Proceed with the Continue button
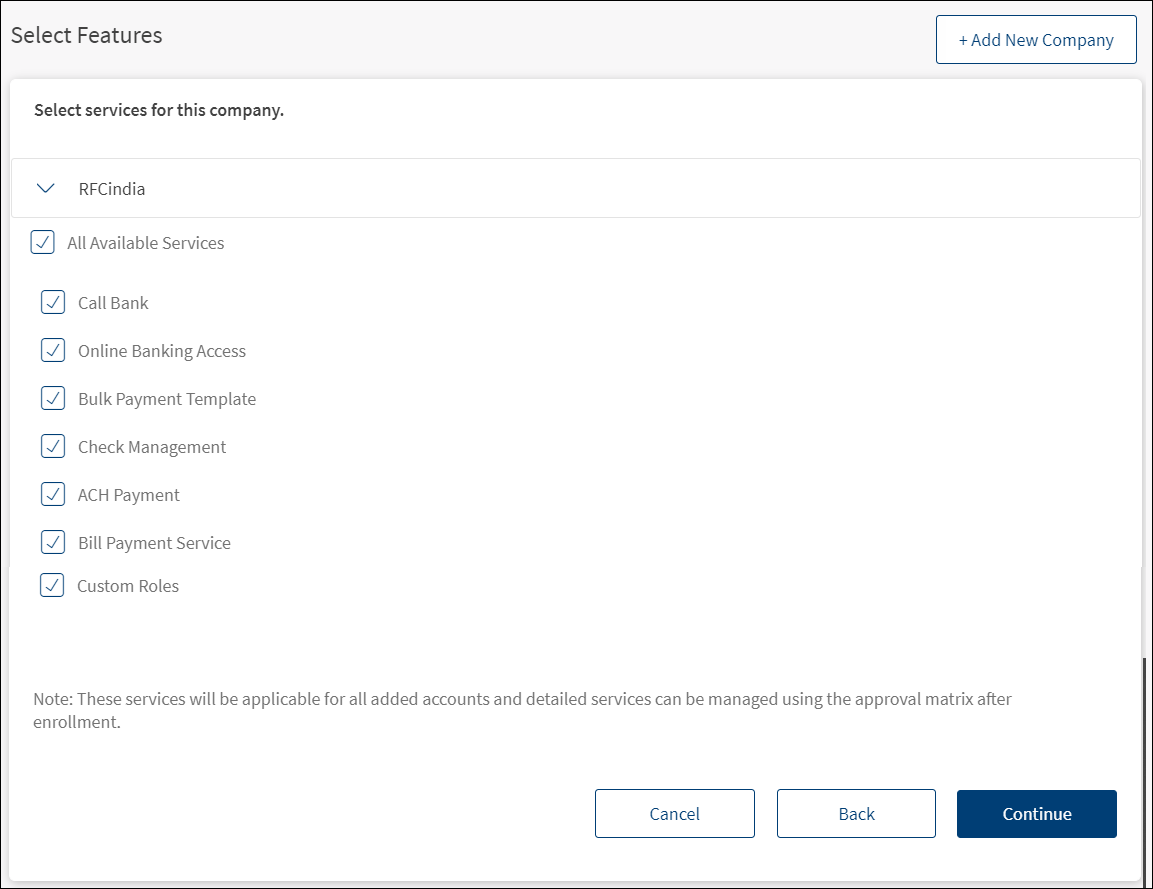Screen dimensions: 1153x889 [1037, 813]
